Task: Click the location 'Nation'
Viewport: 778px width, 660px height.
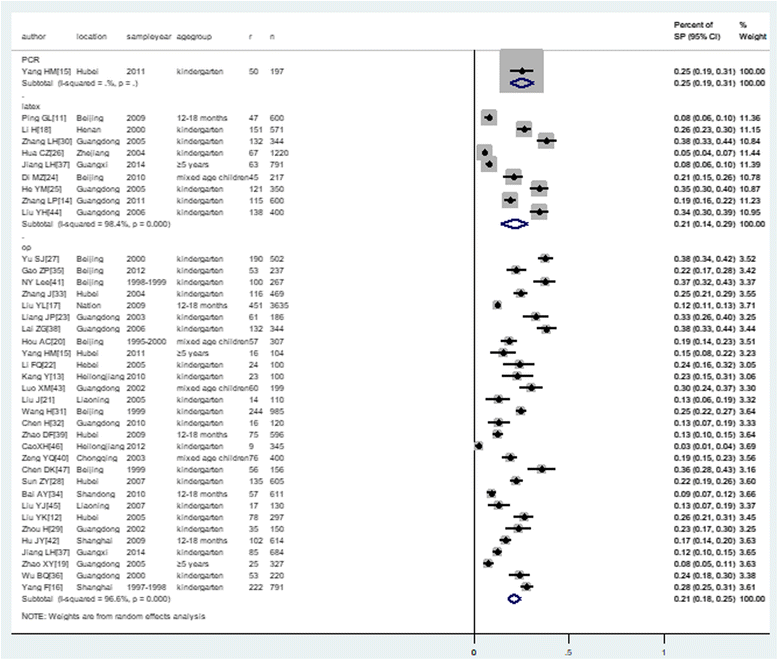Action: pyautogui.click(x=88, y=306)
